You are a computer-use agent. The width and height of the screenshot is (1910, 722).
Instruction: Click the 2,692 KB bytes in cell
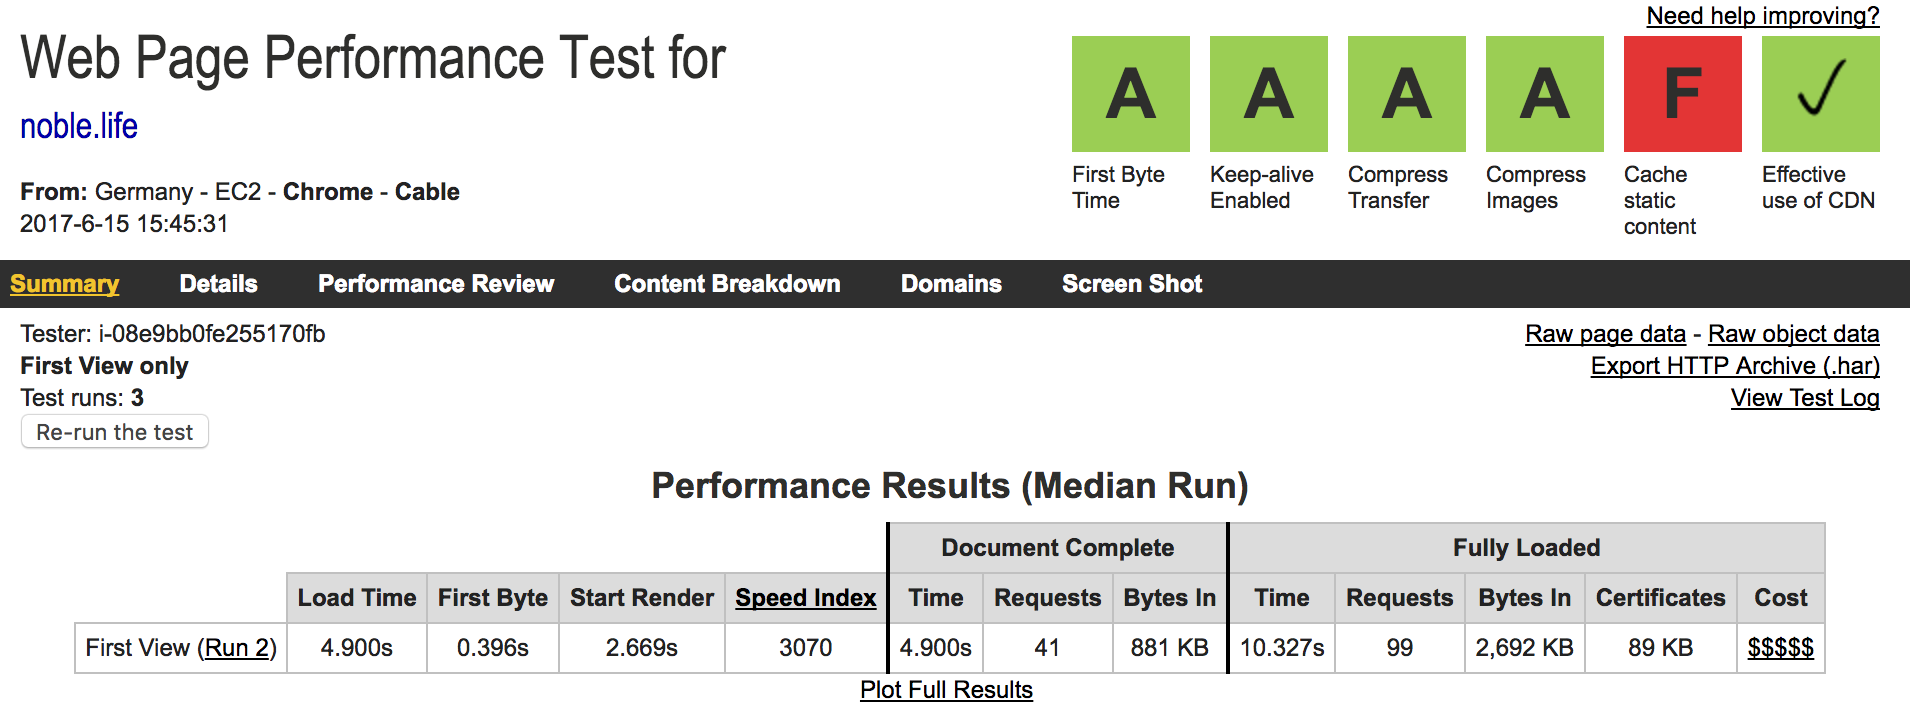1525,648
